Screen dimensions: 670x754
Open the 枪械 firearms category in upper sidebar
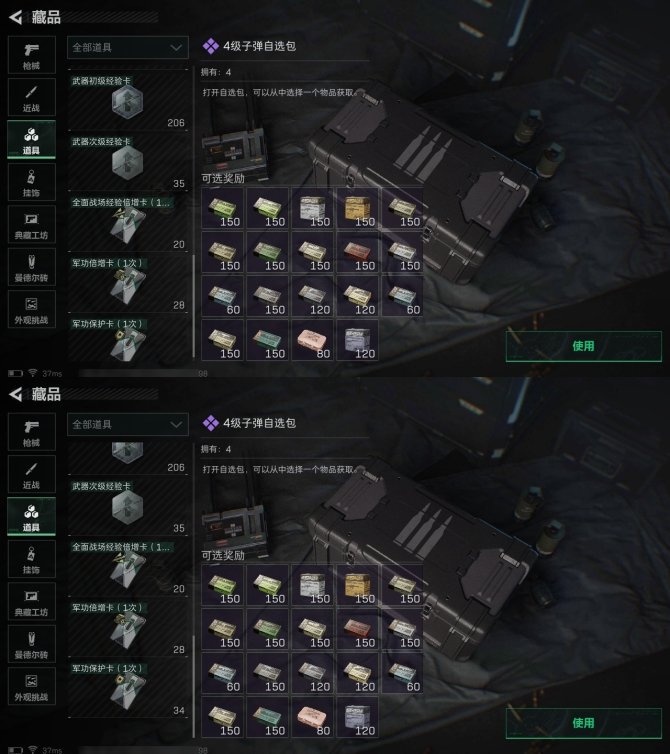(x=31, y=55)
